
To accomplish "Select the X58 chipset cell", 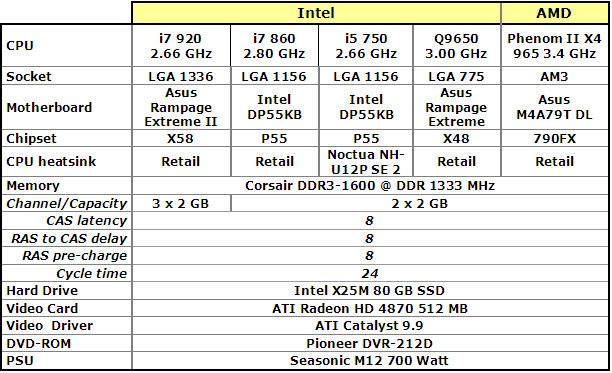I will click(181, 138).
